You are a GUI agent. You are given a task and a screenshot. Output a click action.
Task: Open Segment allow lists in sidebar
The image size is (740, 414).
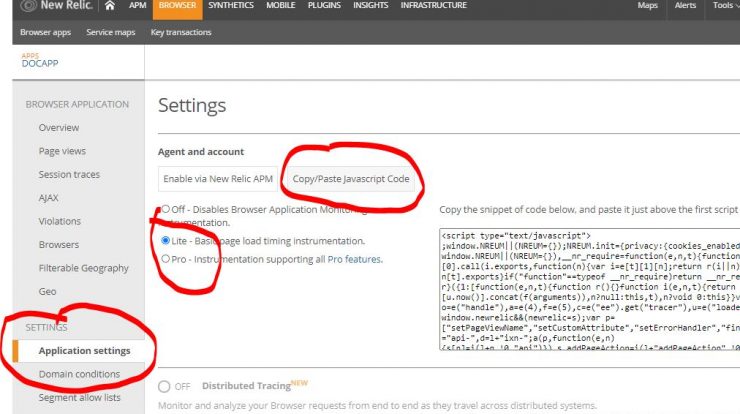pos(79,397)
